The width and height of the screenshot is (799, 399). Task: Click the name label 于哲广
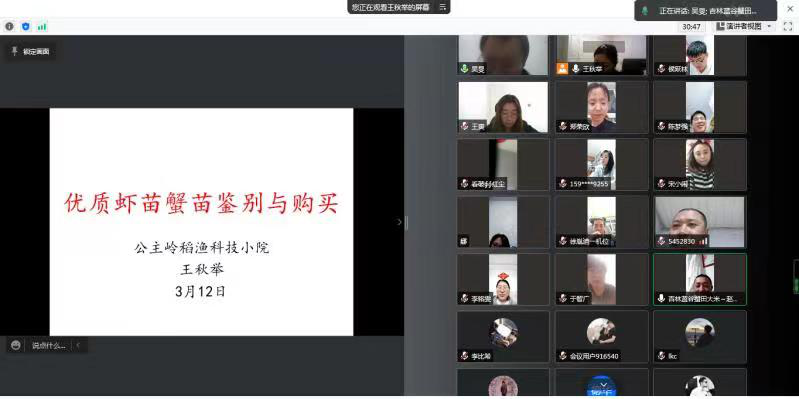tap(580, 299)
